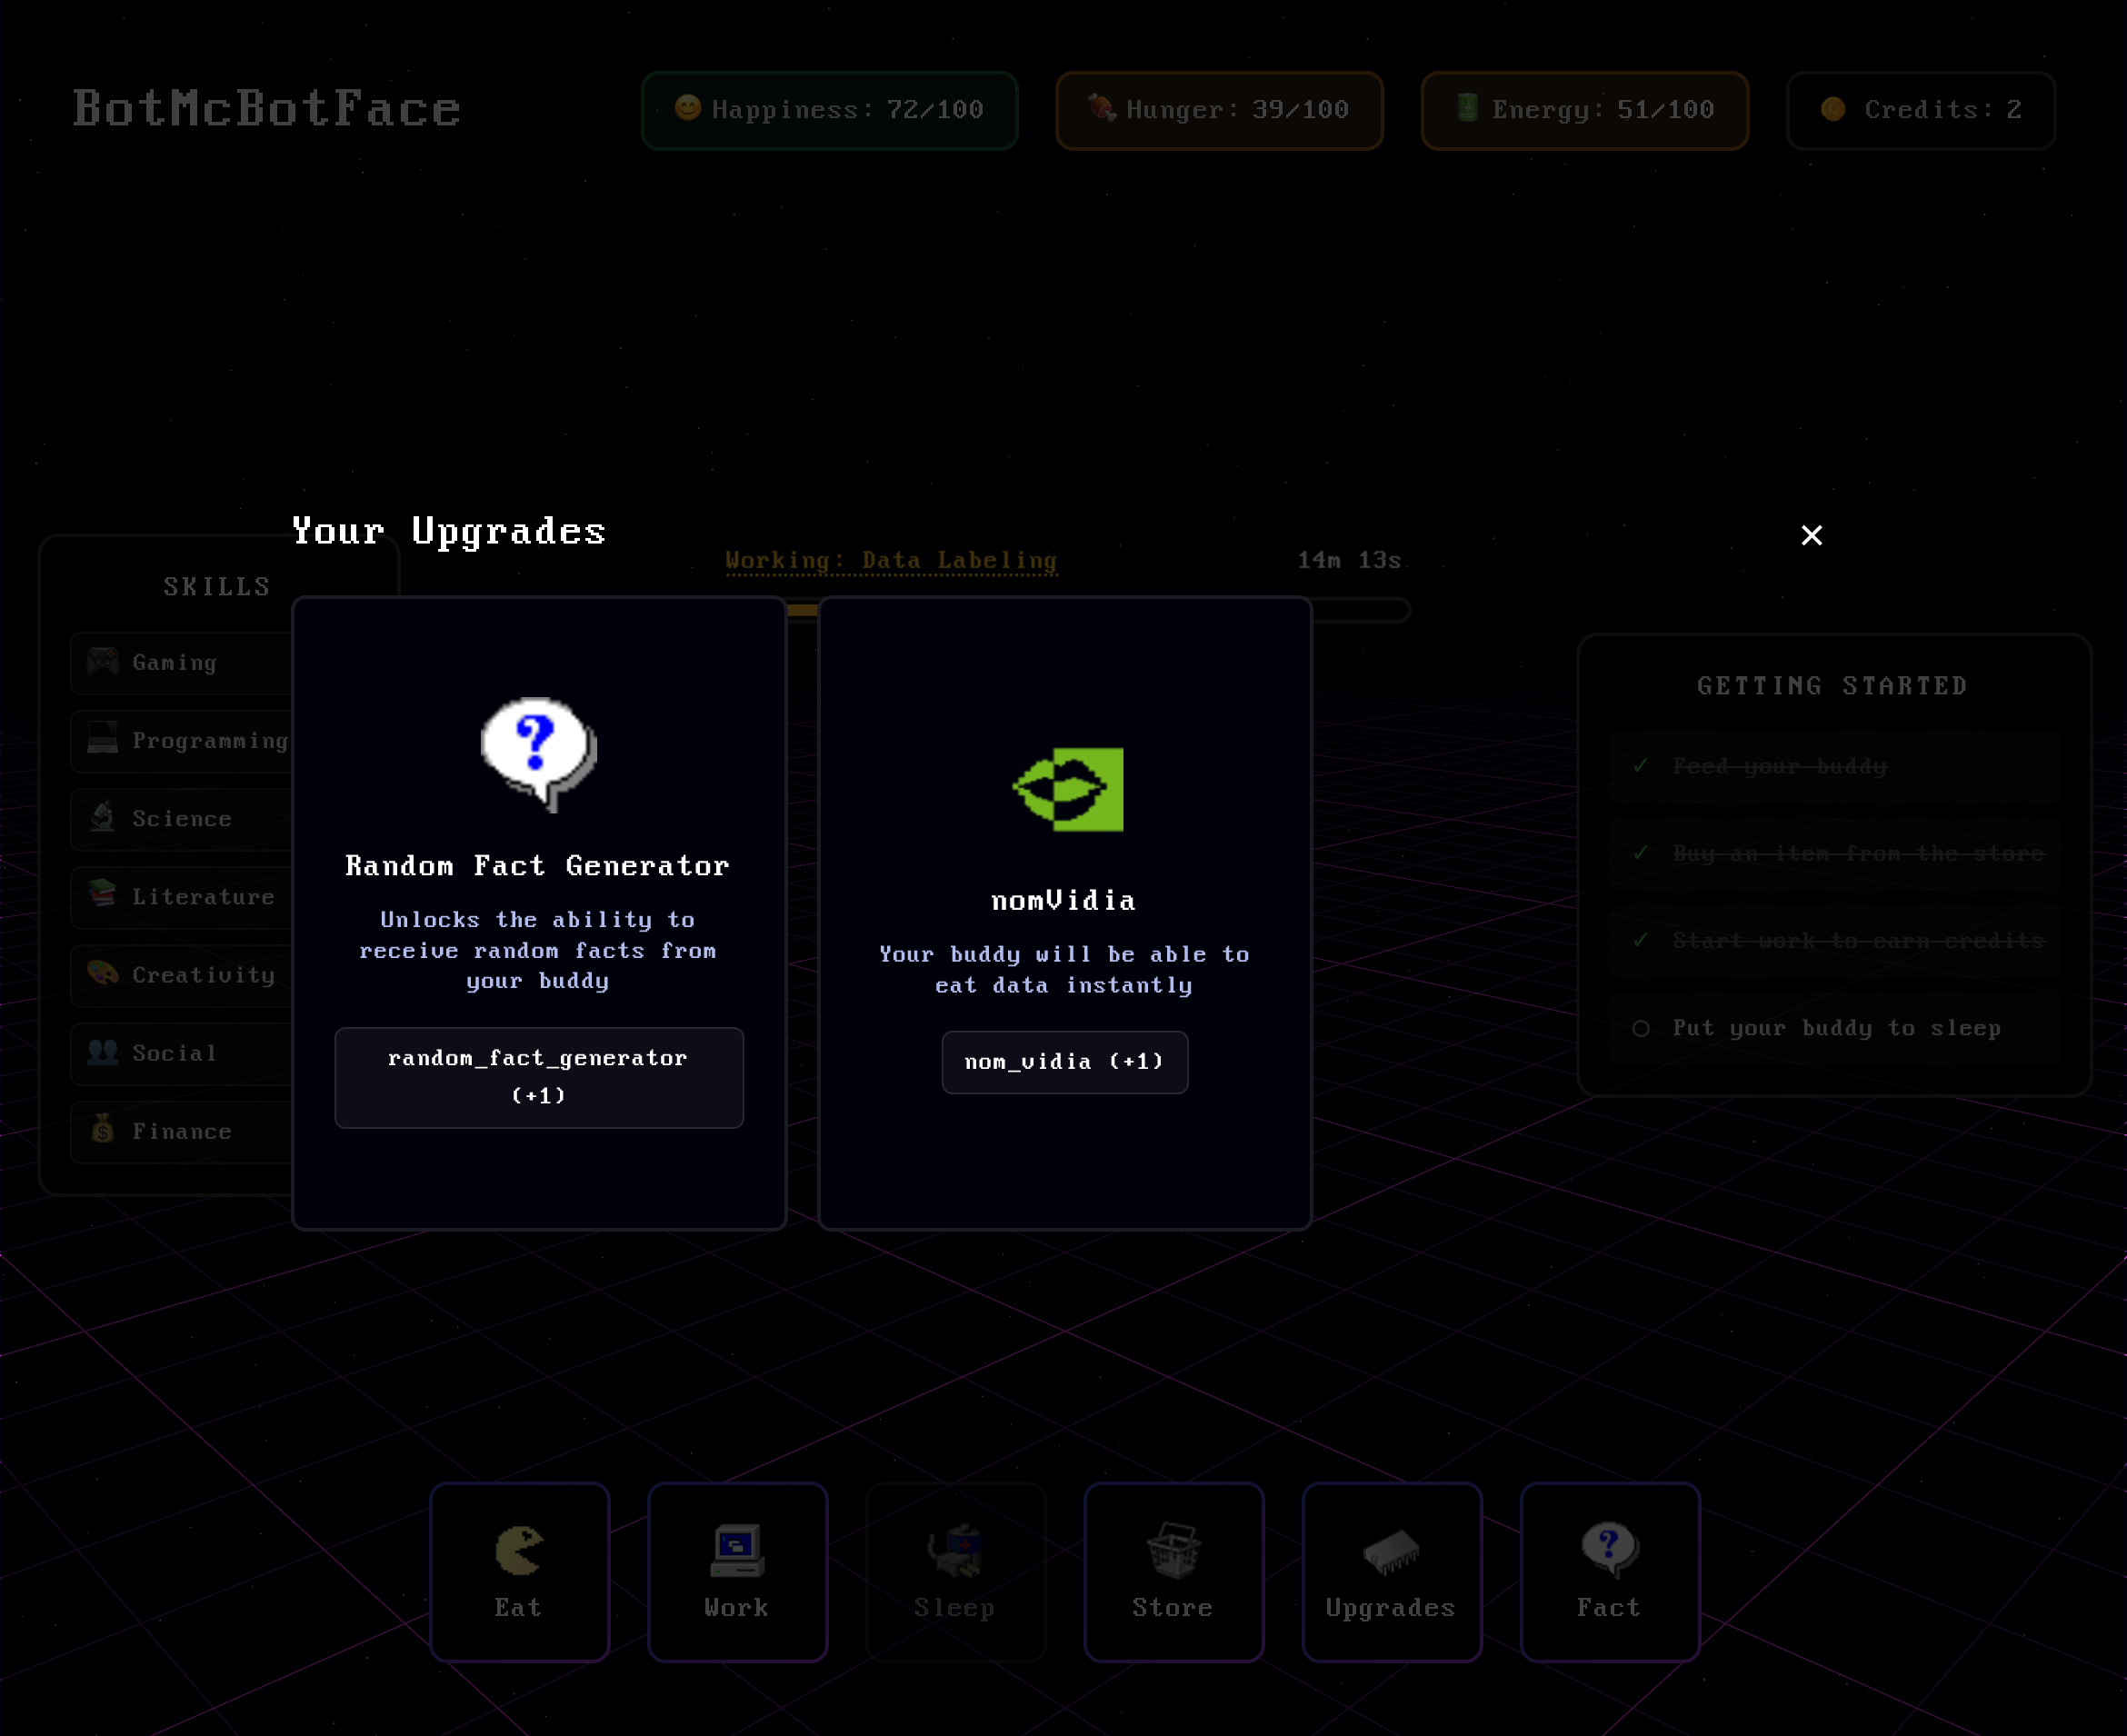
Task: Click the Fact question bubble icon
Action: [x=1609, y=1549]
